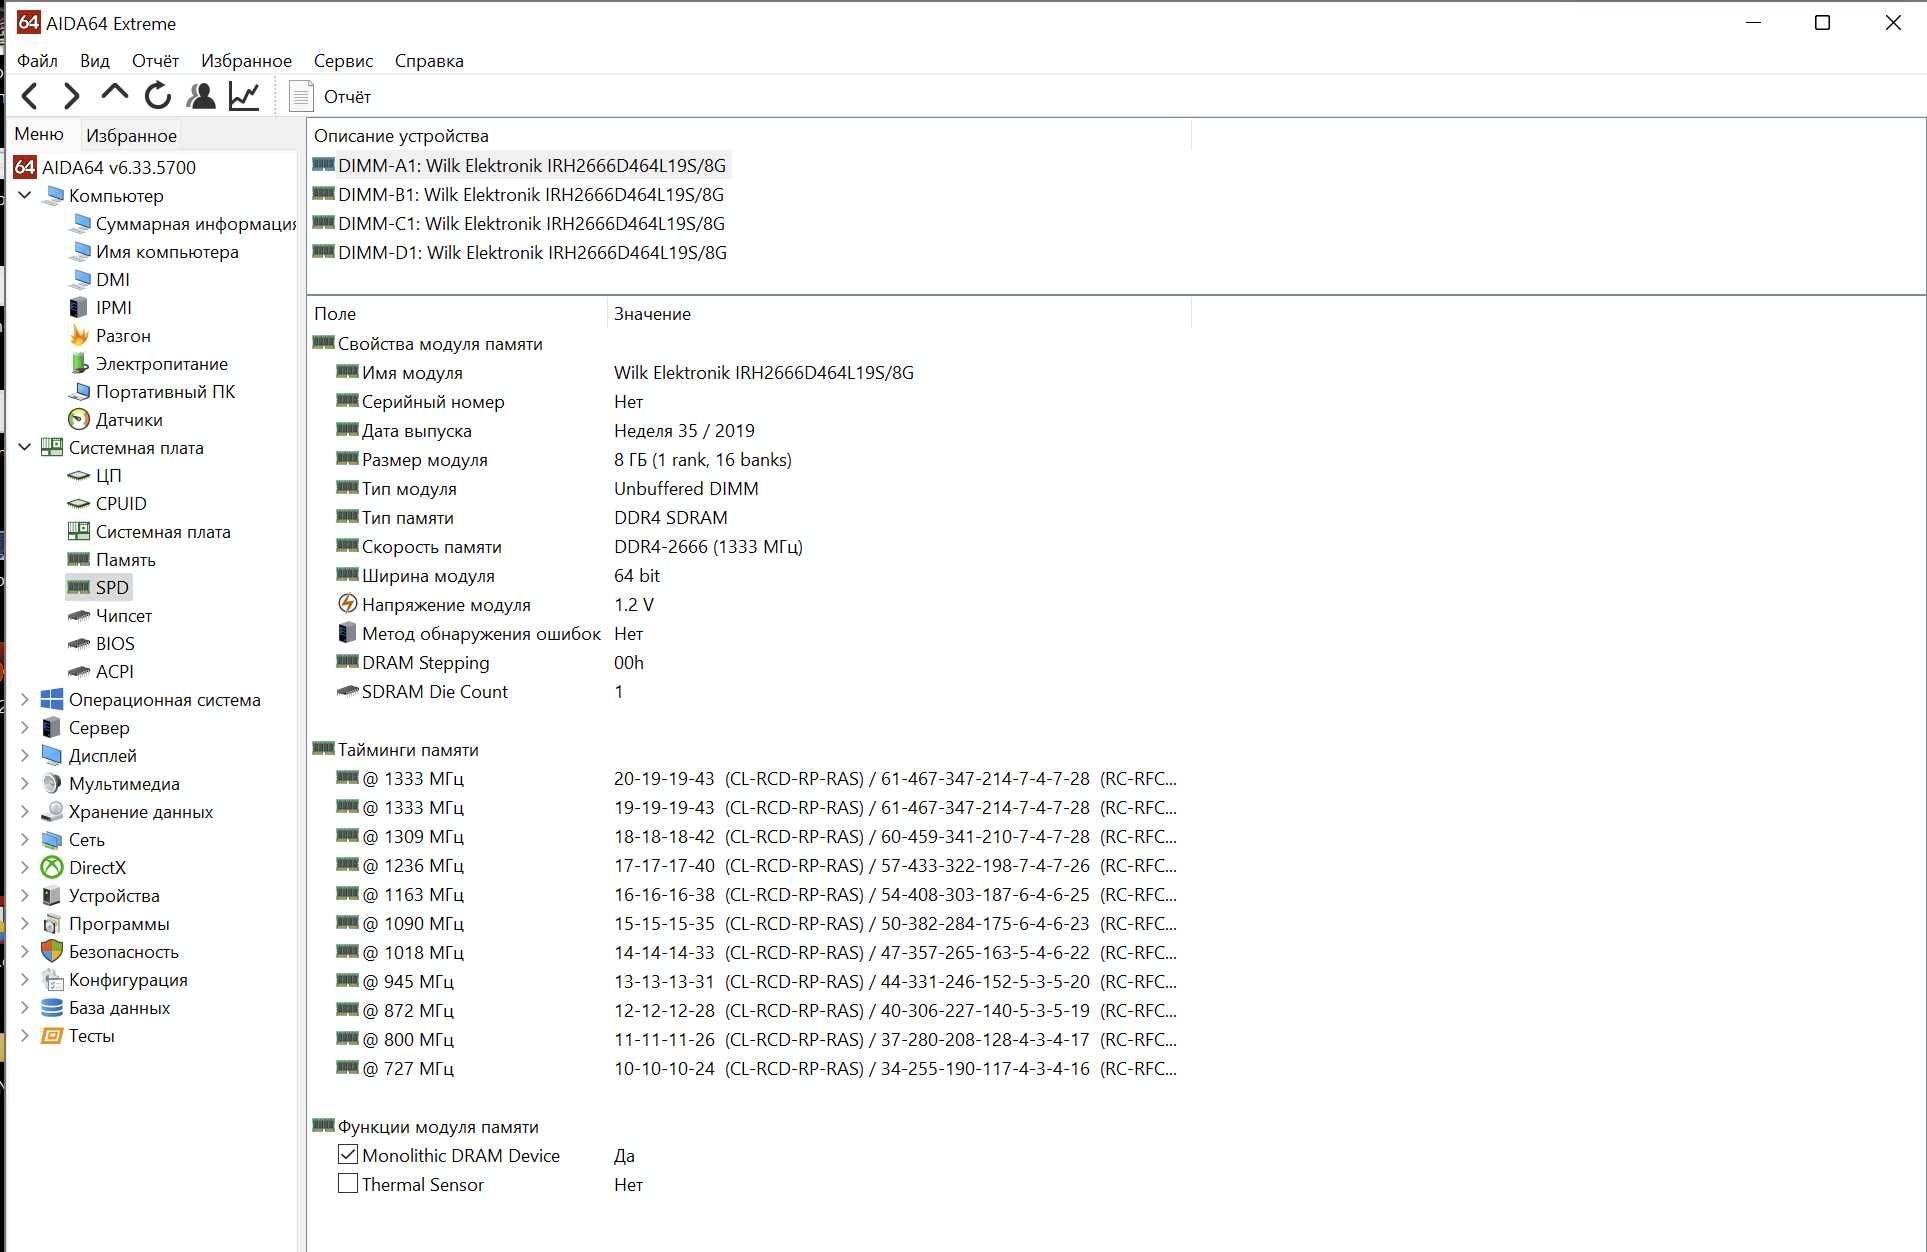This screenshot has height=1252, width=1927.
Task: Expand the Хранение данных tree node
Action: (25, 811)
